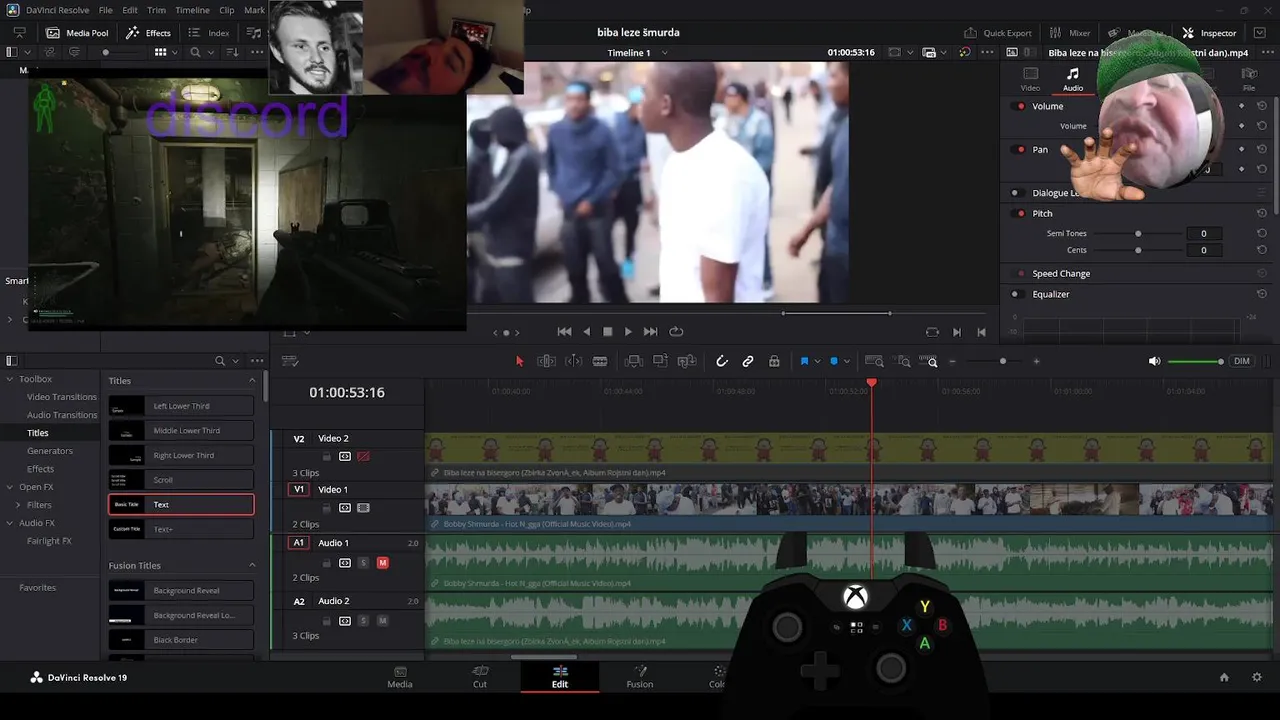1280x720 pixels.
Task: Toggle the Mute button on Audio 1
Action: click(382, 563)
